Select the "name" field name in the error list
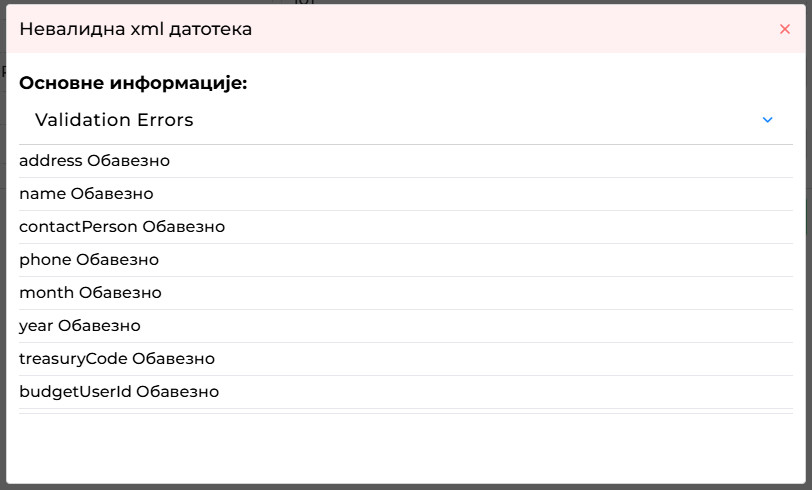Screen dimensions: 812x490 pos(42,194)
